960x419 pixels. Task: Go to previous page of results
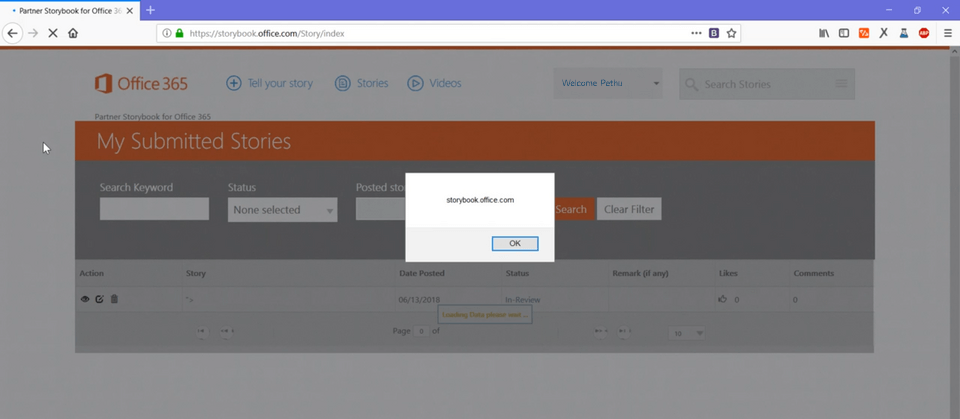coord(227,331)
